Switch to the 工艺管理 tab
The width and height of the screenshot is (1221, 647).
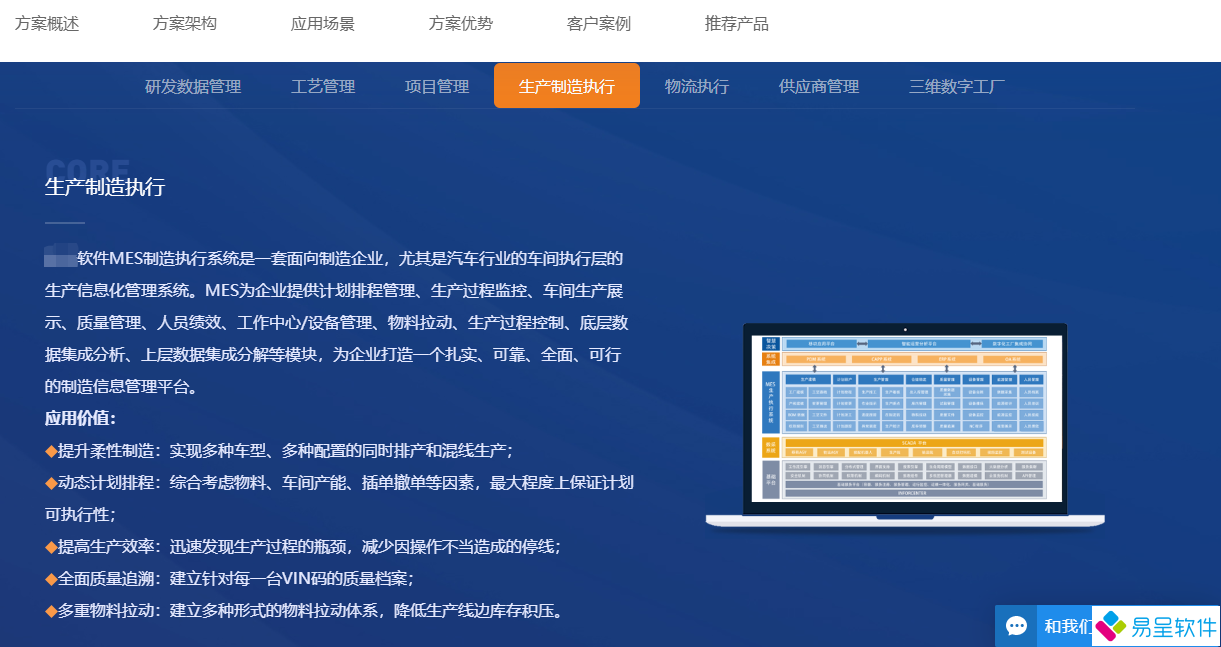point(323,86)
